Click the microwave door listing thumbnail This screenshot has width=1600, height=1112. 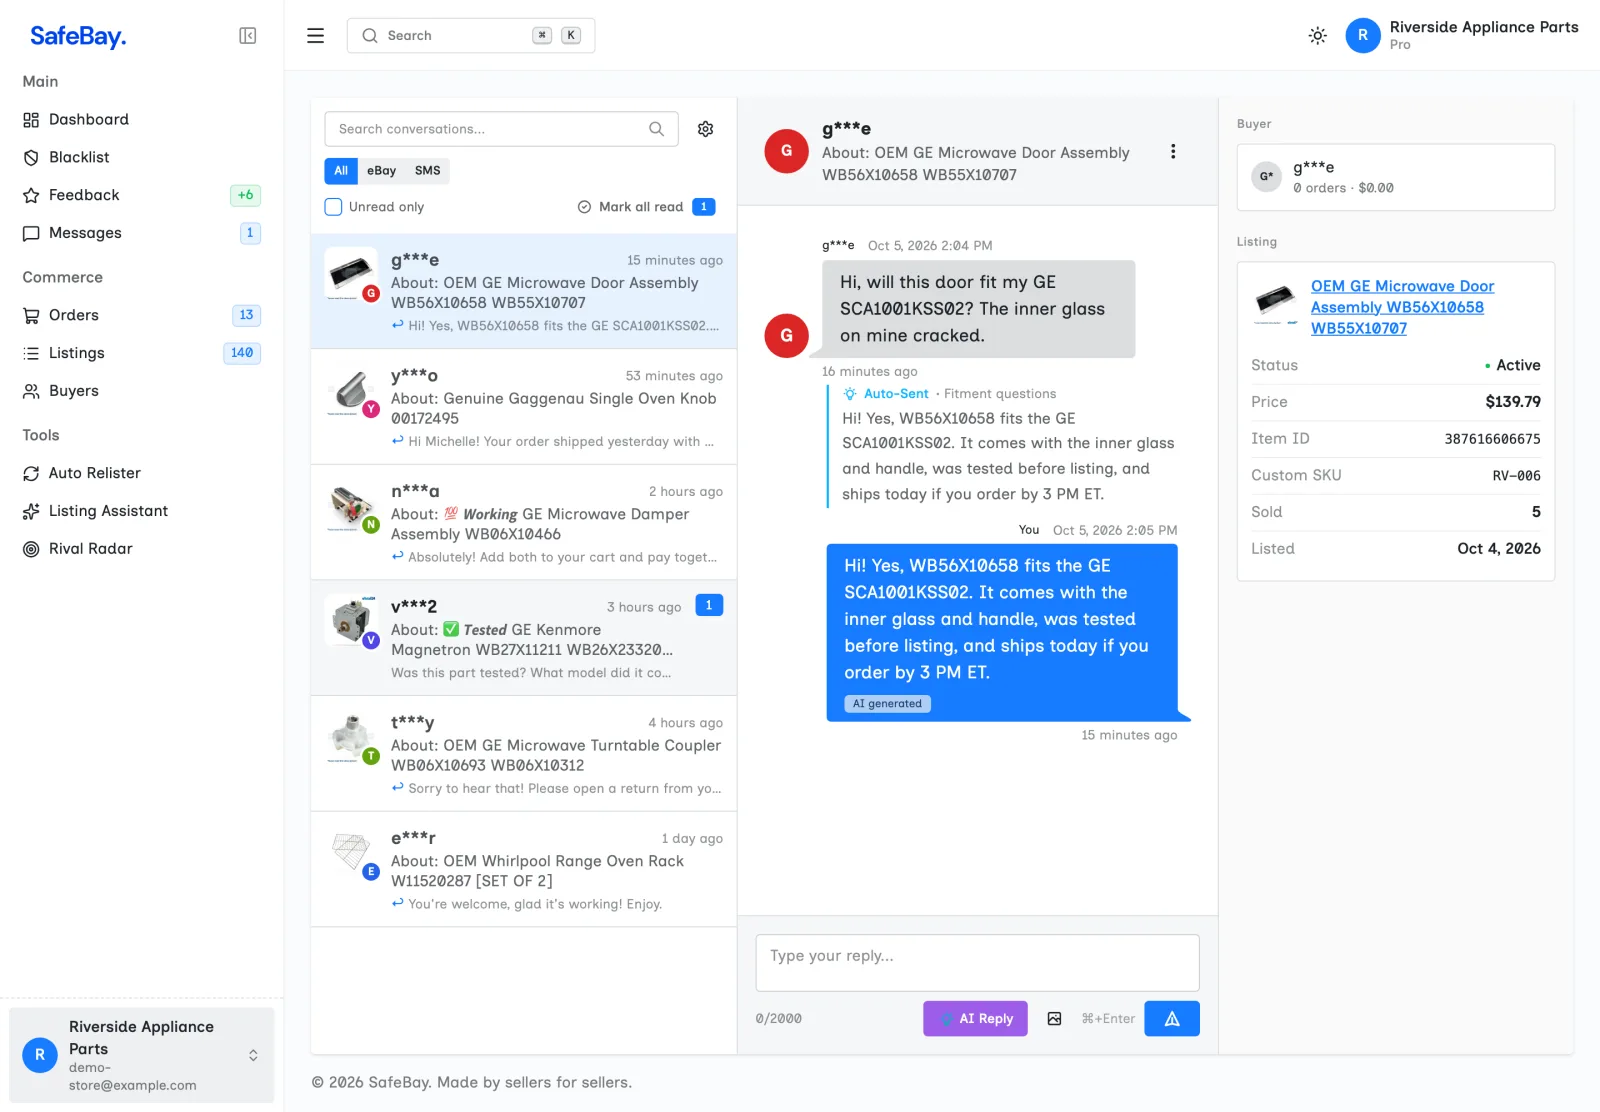[1275, 303]
